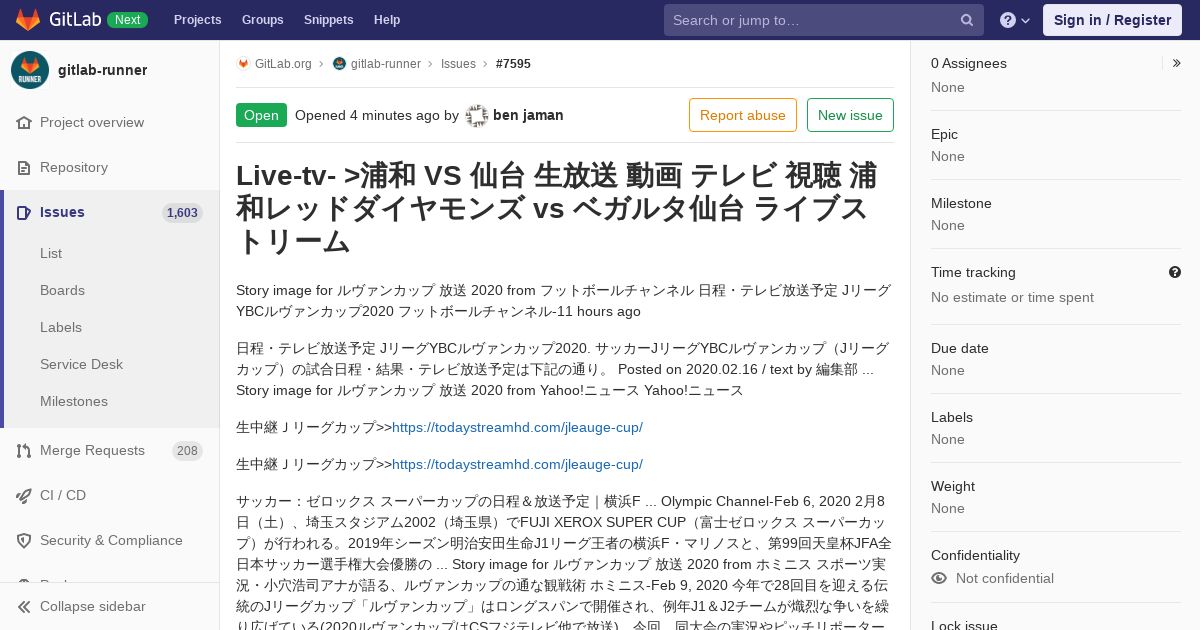The image size is (1200, 630).
Task: Click Report abuse button
Action: click(743, 115)
